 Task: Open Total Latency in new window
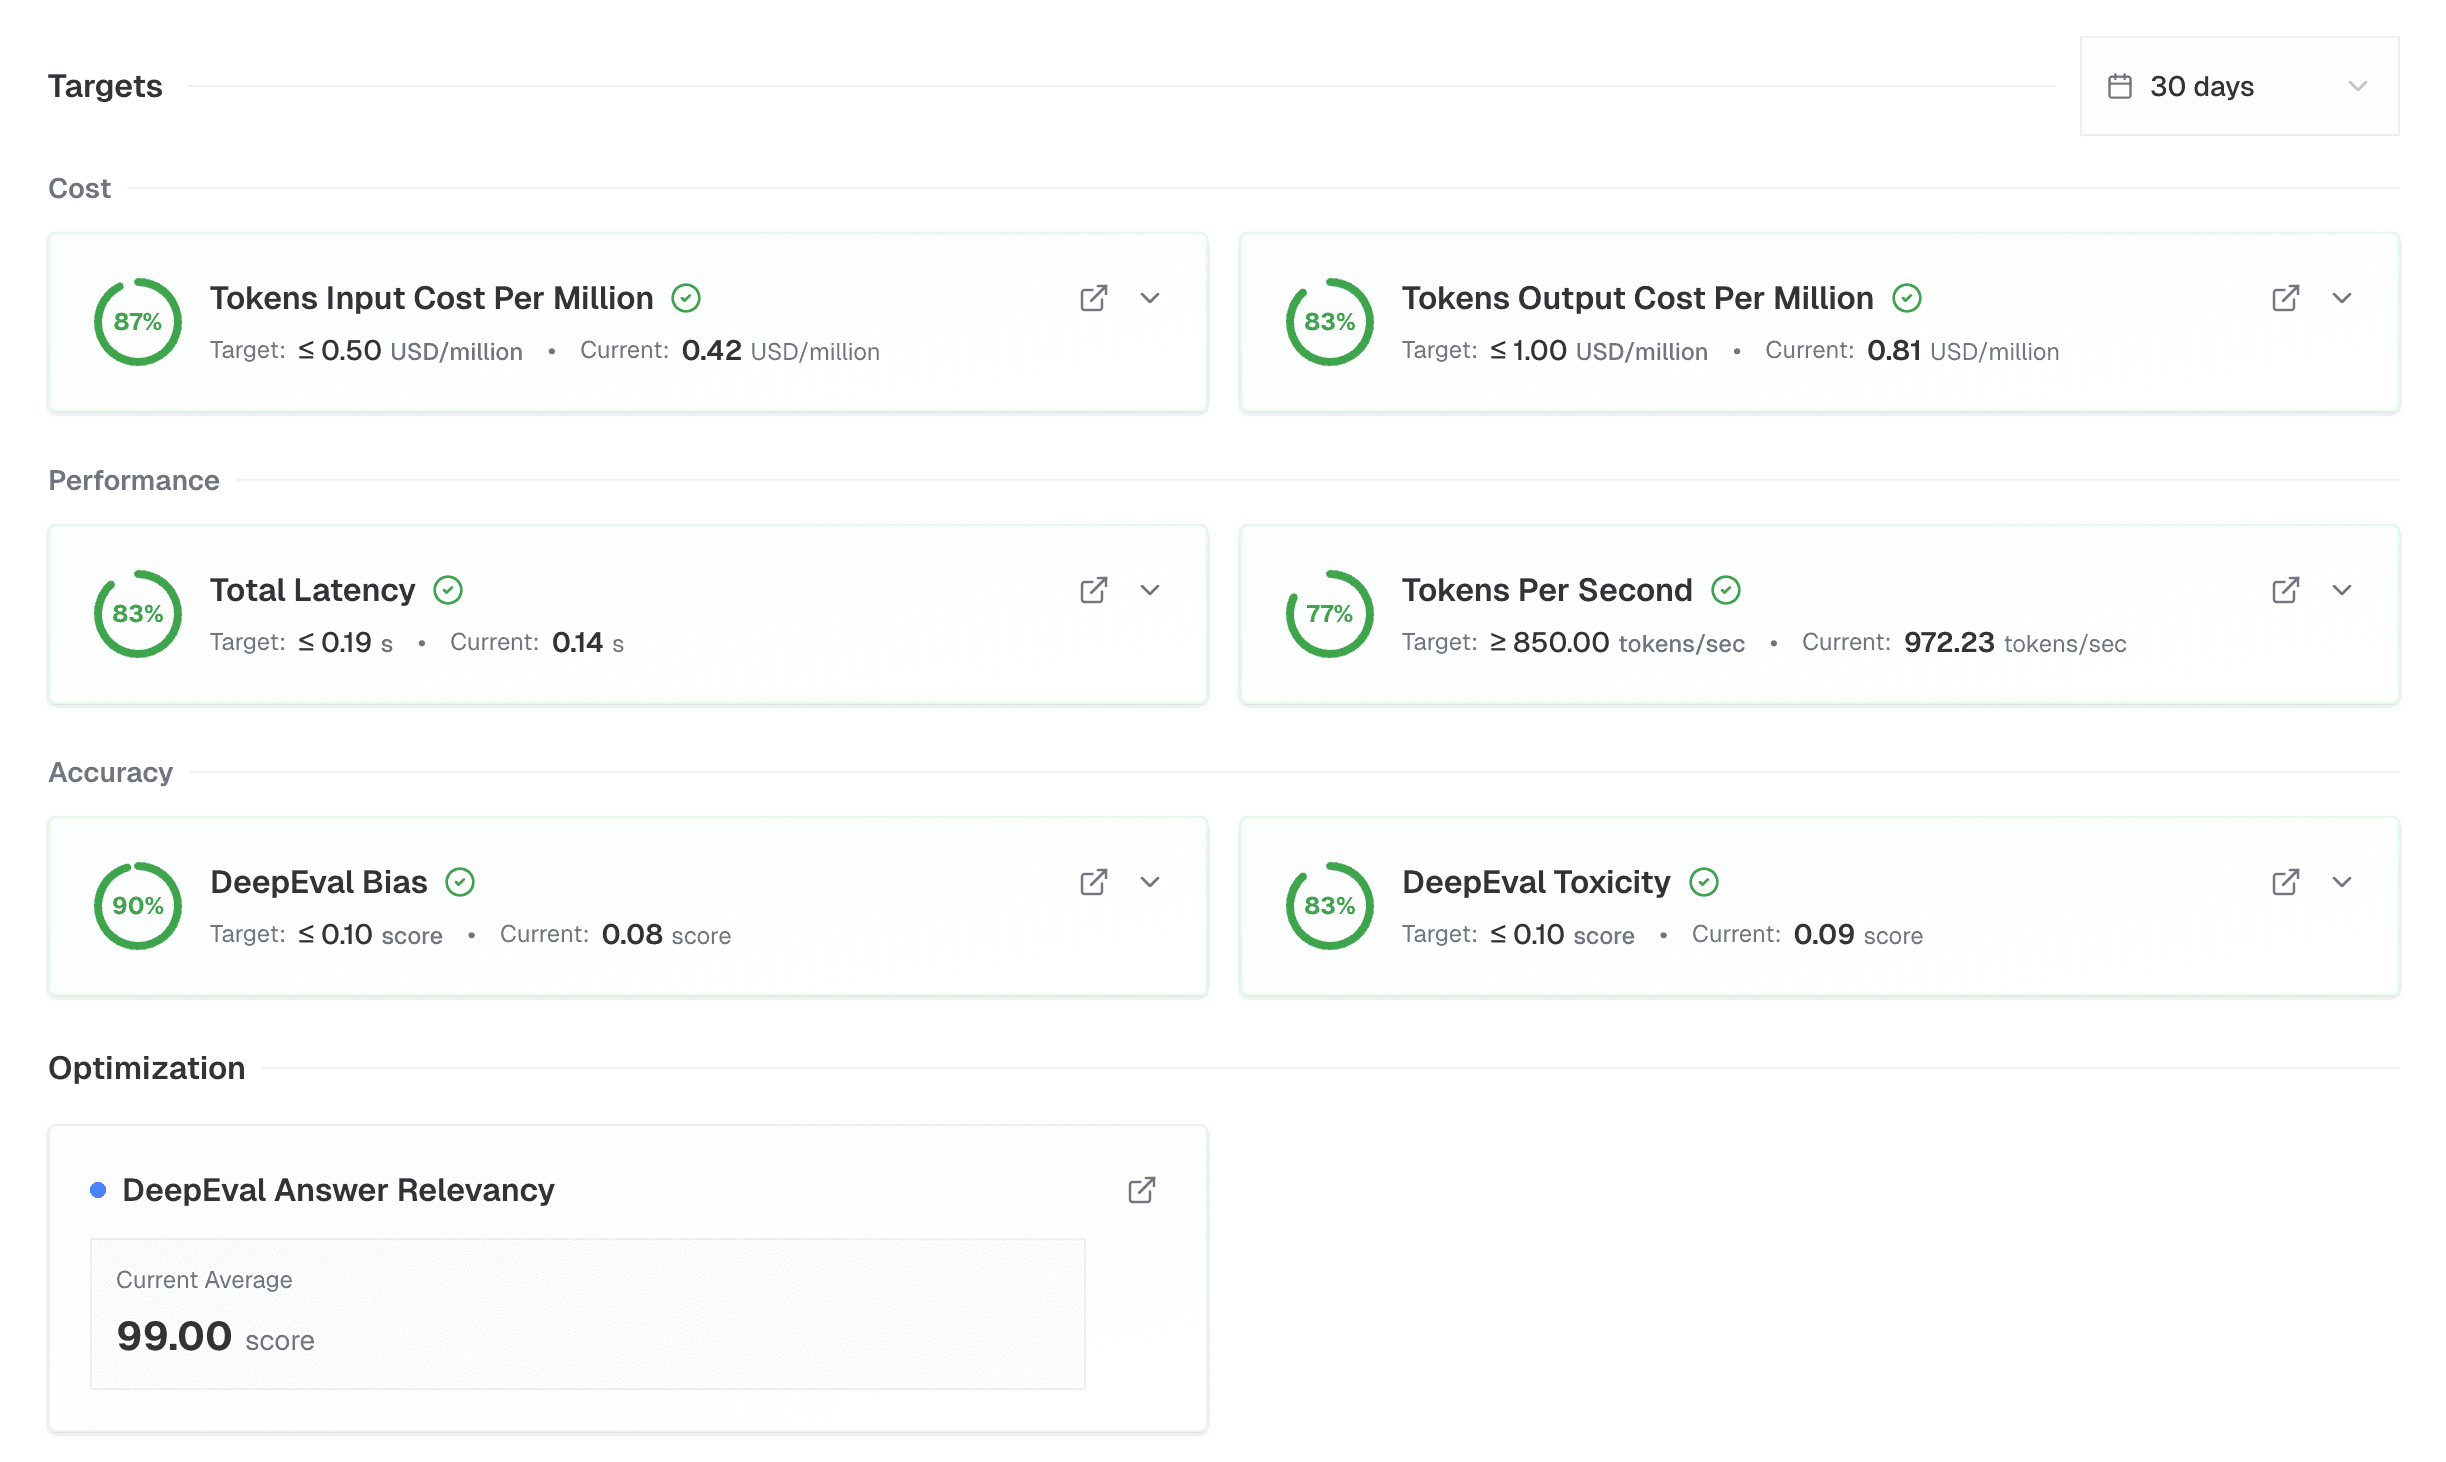[x=1093, y=590]
